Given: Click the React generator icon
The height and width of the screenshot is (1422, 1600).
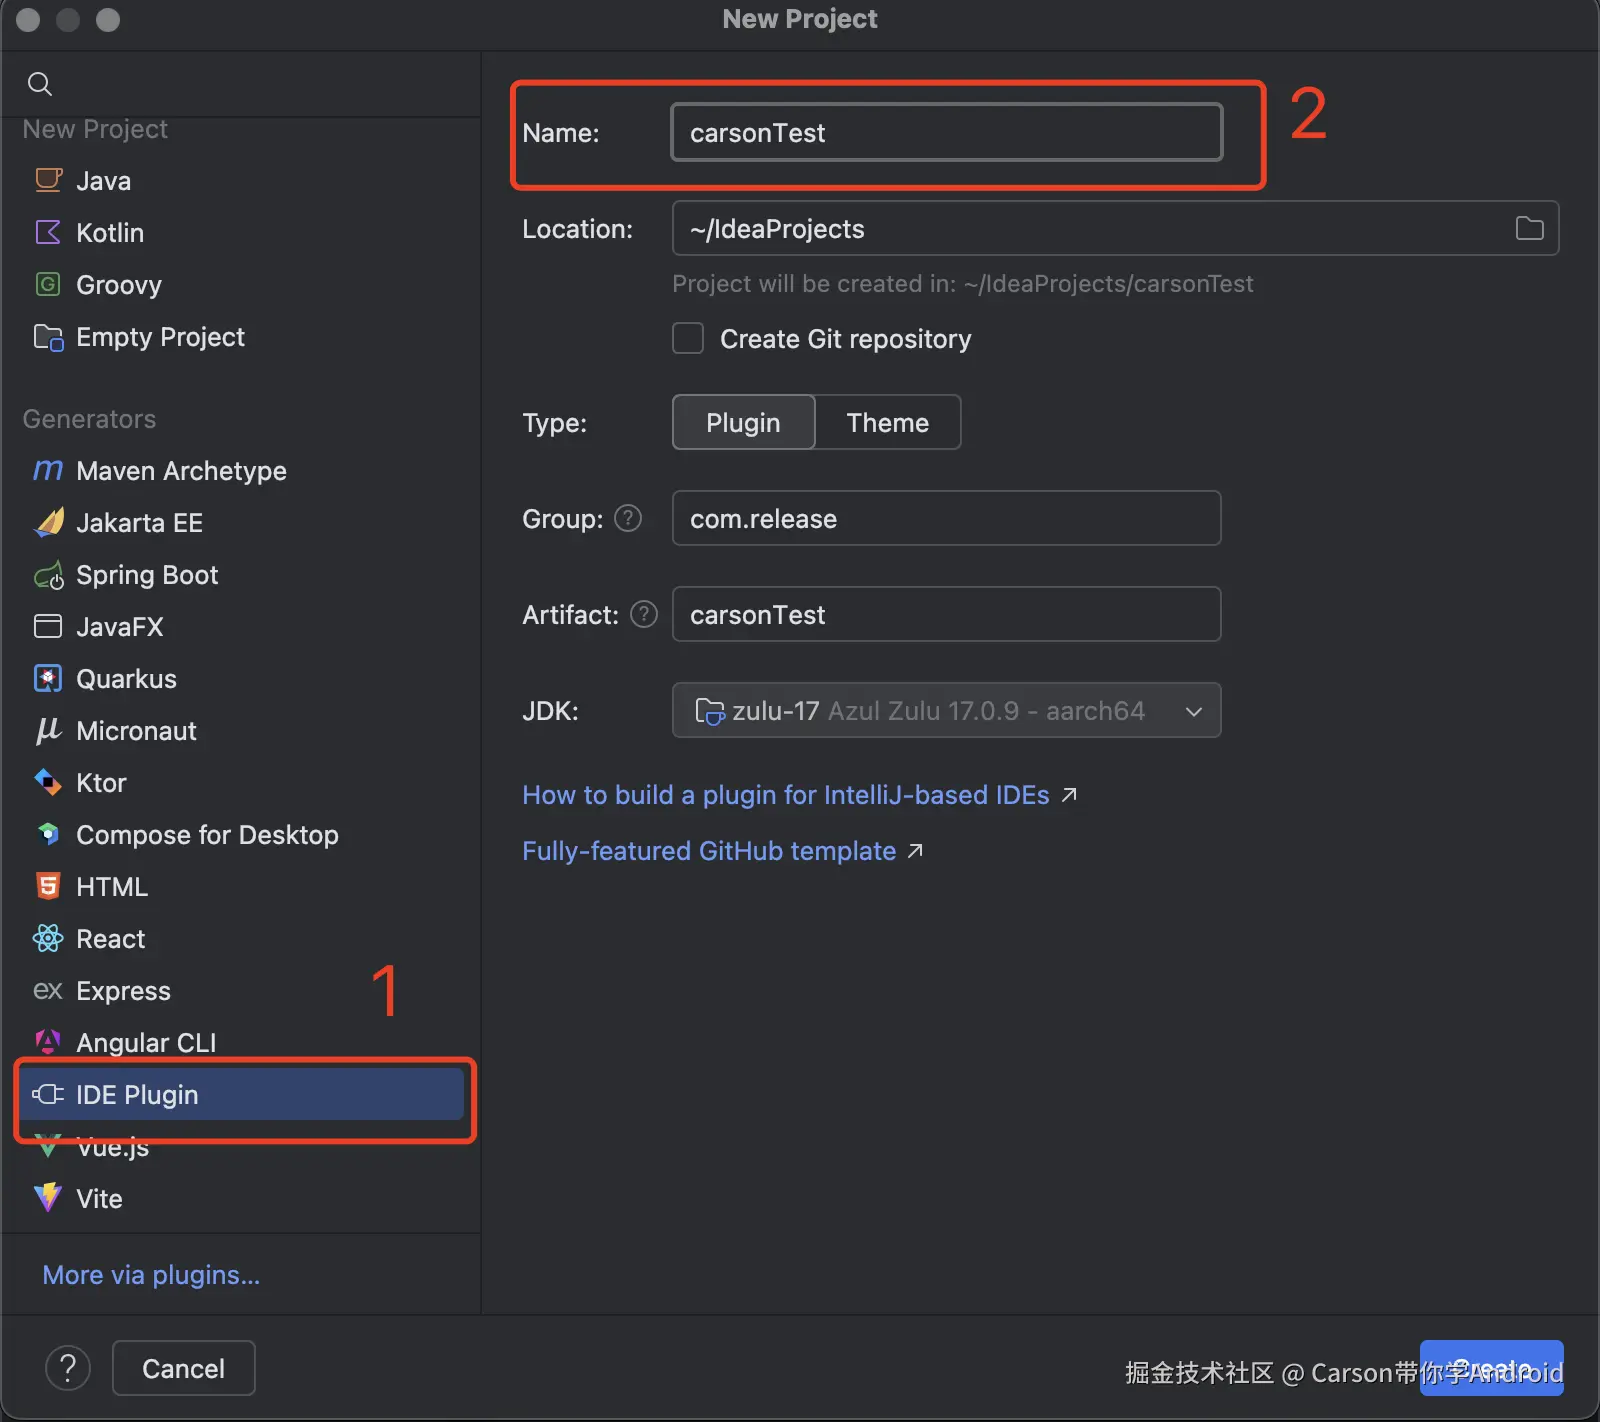Looking at the screenshot, I should pyautogui.click(x=48, y=938).
